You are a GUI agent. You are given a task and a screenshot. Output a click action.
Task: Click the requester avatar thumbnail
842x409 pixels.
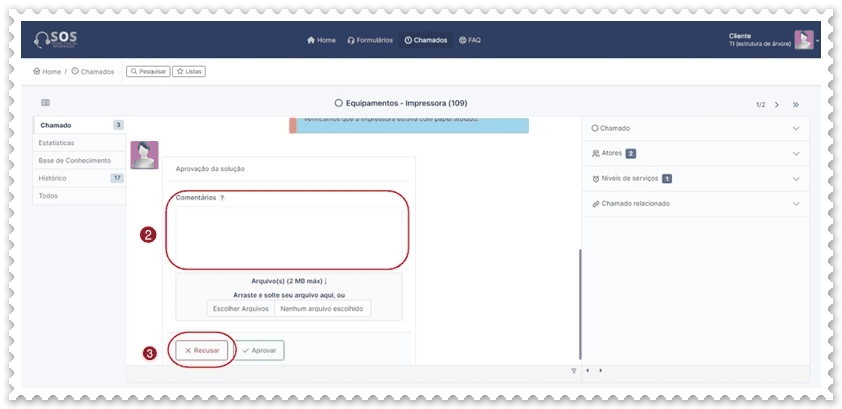pyautogui.click(x=144, y=154)
